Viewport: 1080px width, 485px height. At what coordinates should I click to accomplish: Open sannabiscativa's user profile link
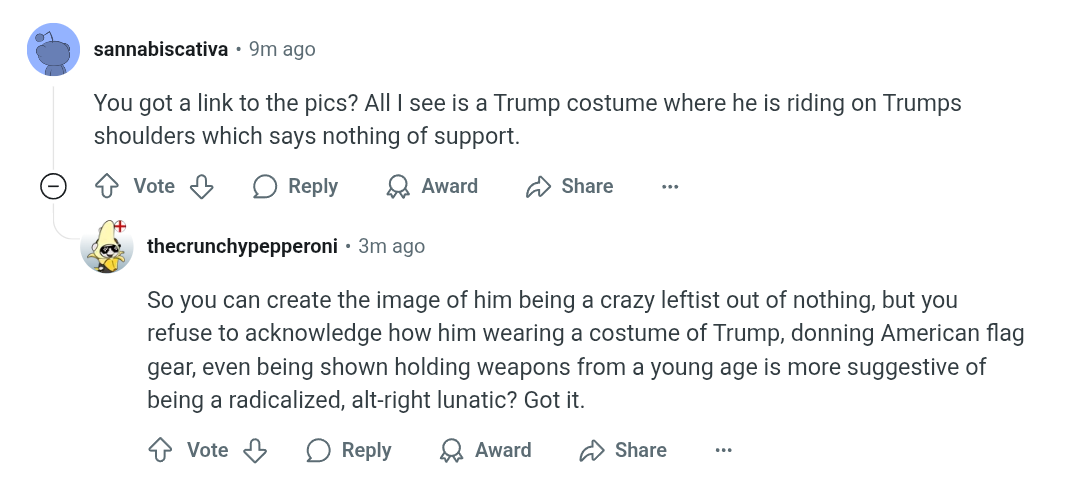click(160, 50)
